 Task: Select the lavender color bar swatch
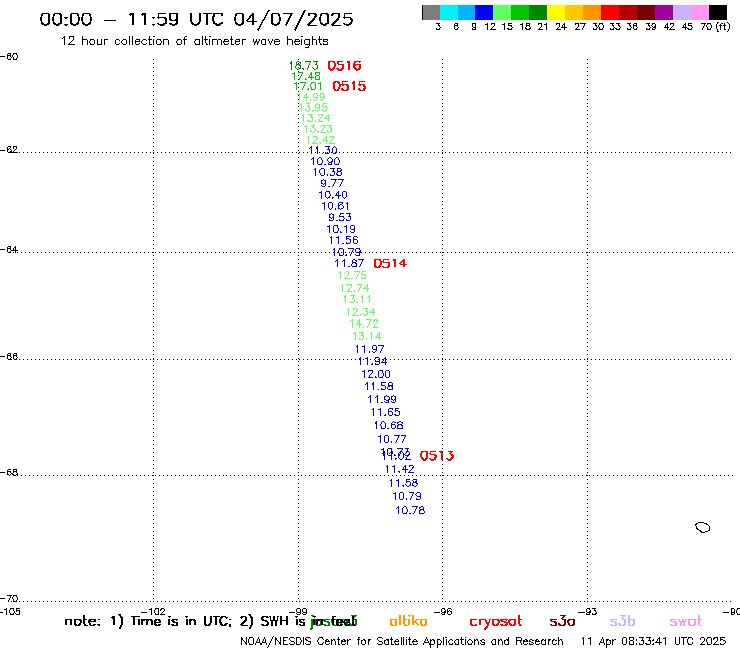pos(681,12)
